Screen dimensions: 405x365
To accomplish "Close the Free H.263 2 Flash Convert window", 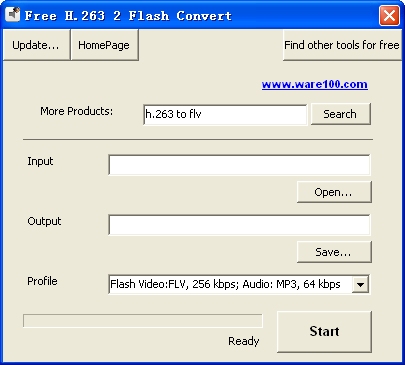I will click(x=389, y=16).
